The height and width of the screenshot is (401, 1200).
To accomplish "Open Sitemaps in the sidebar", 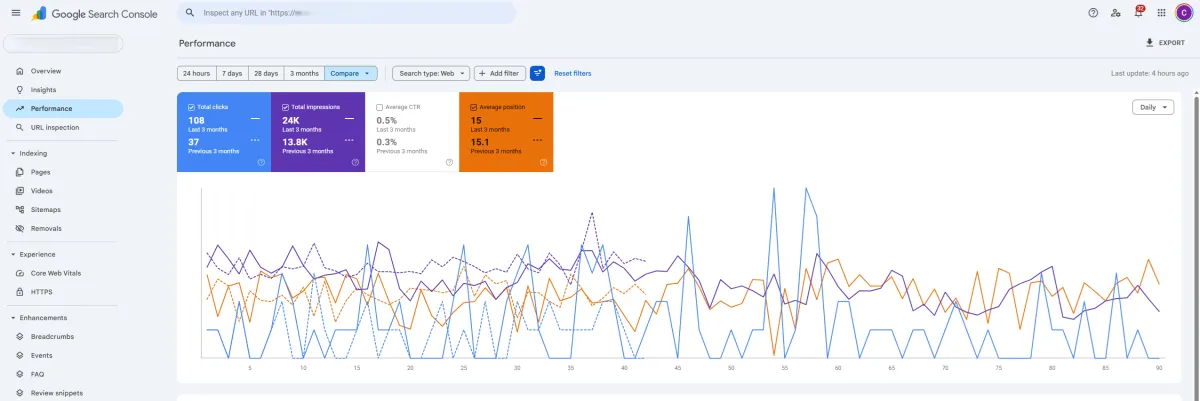I will [45, 210].
